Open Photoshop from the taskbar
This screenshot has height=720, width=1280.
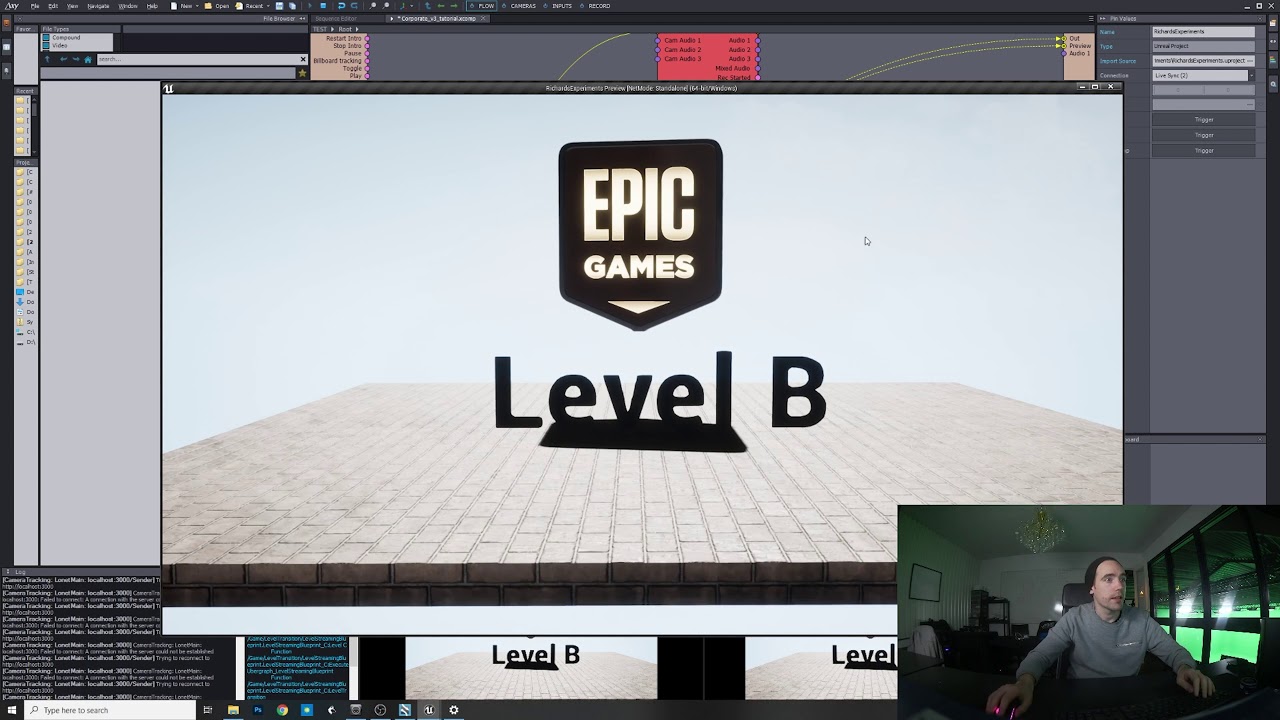[x=257, y=710]
